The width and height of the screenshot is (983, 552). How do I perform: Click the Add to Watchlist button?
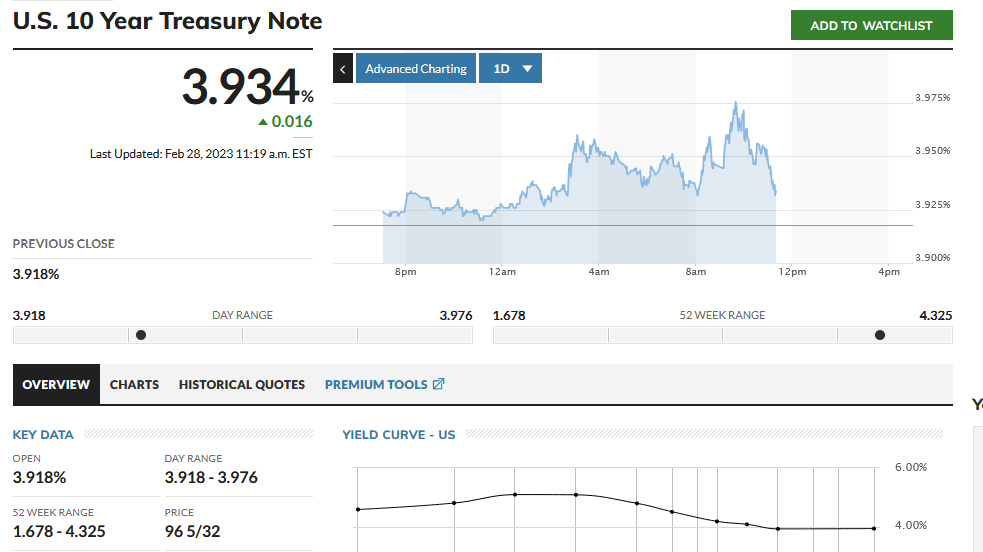coord(871,25)
